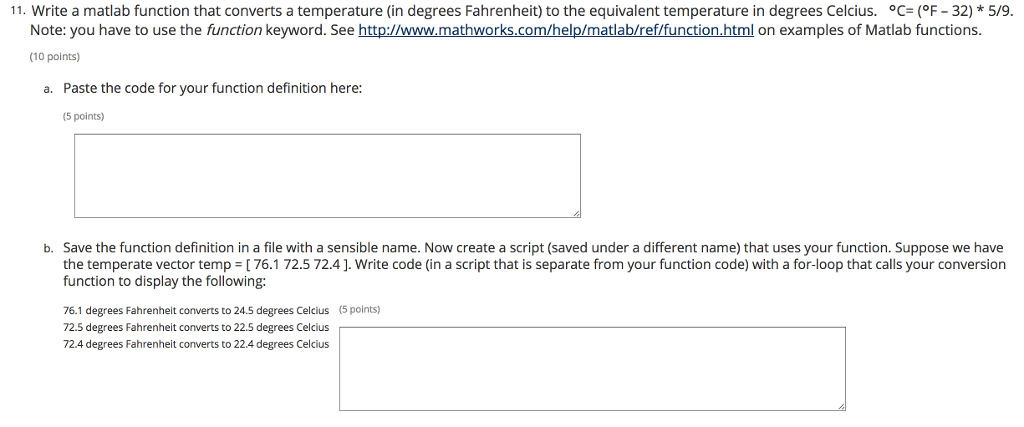This screenshot has height=427, width=1024.
Task: Open the mathworks.com function.html link
Action: click(x=556, y=31)
